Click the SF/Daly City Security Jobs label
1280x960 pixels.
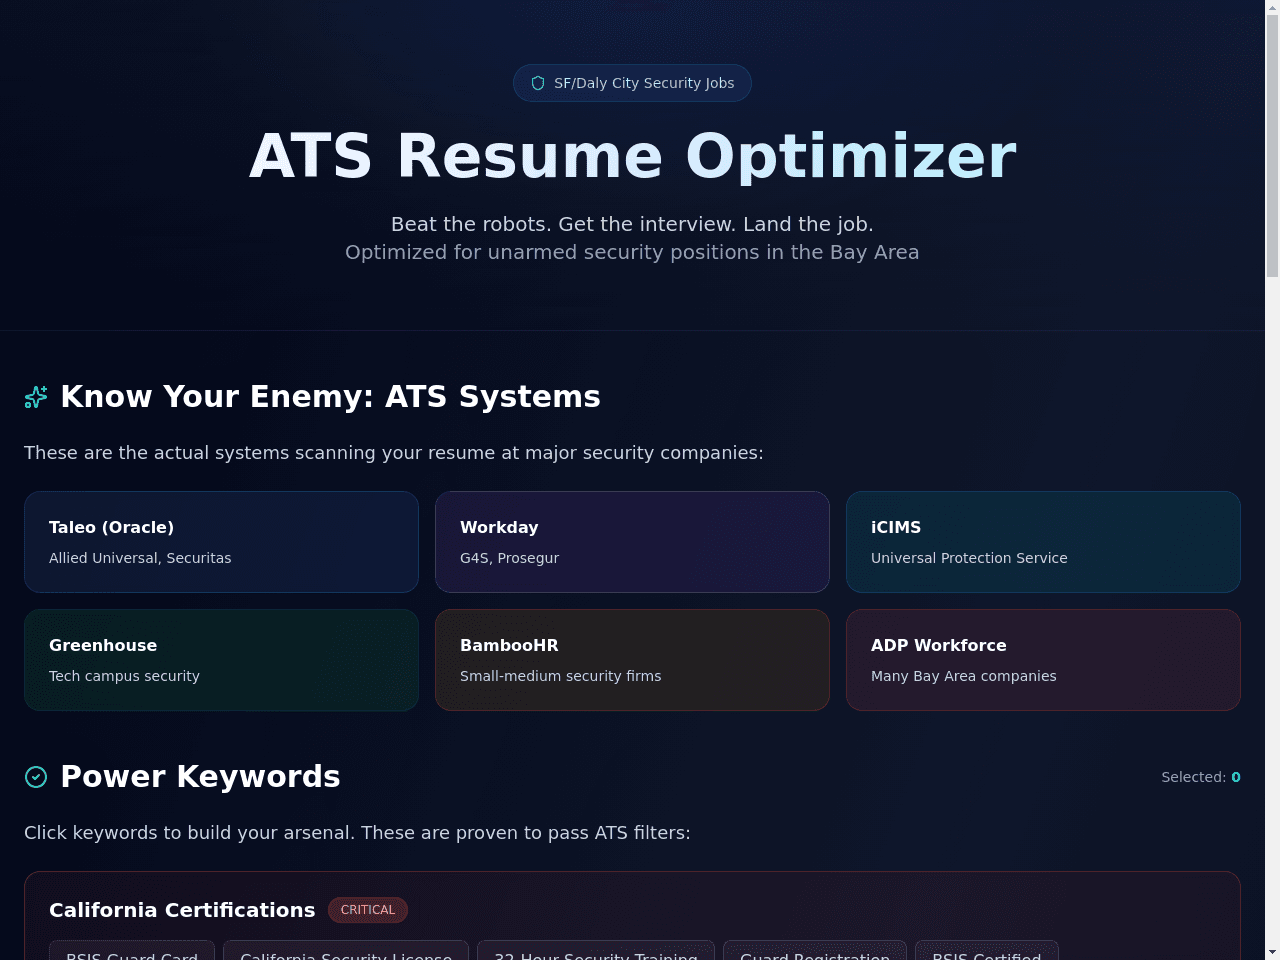pyautogui.click(x=644, y=83)
